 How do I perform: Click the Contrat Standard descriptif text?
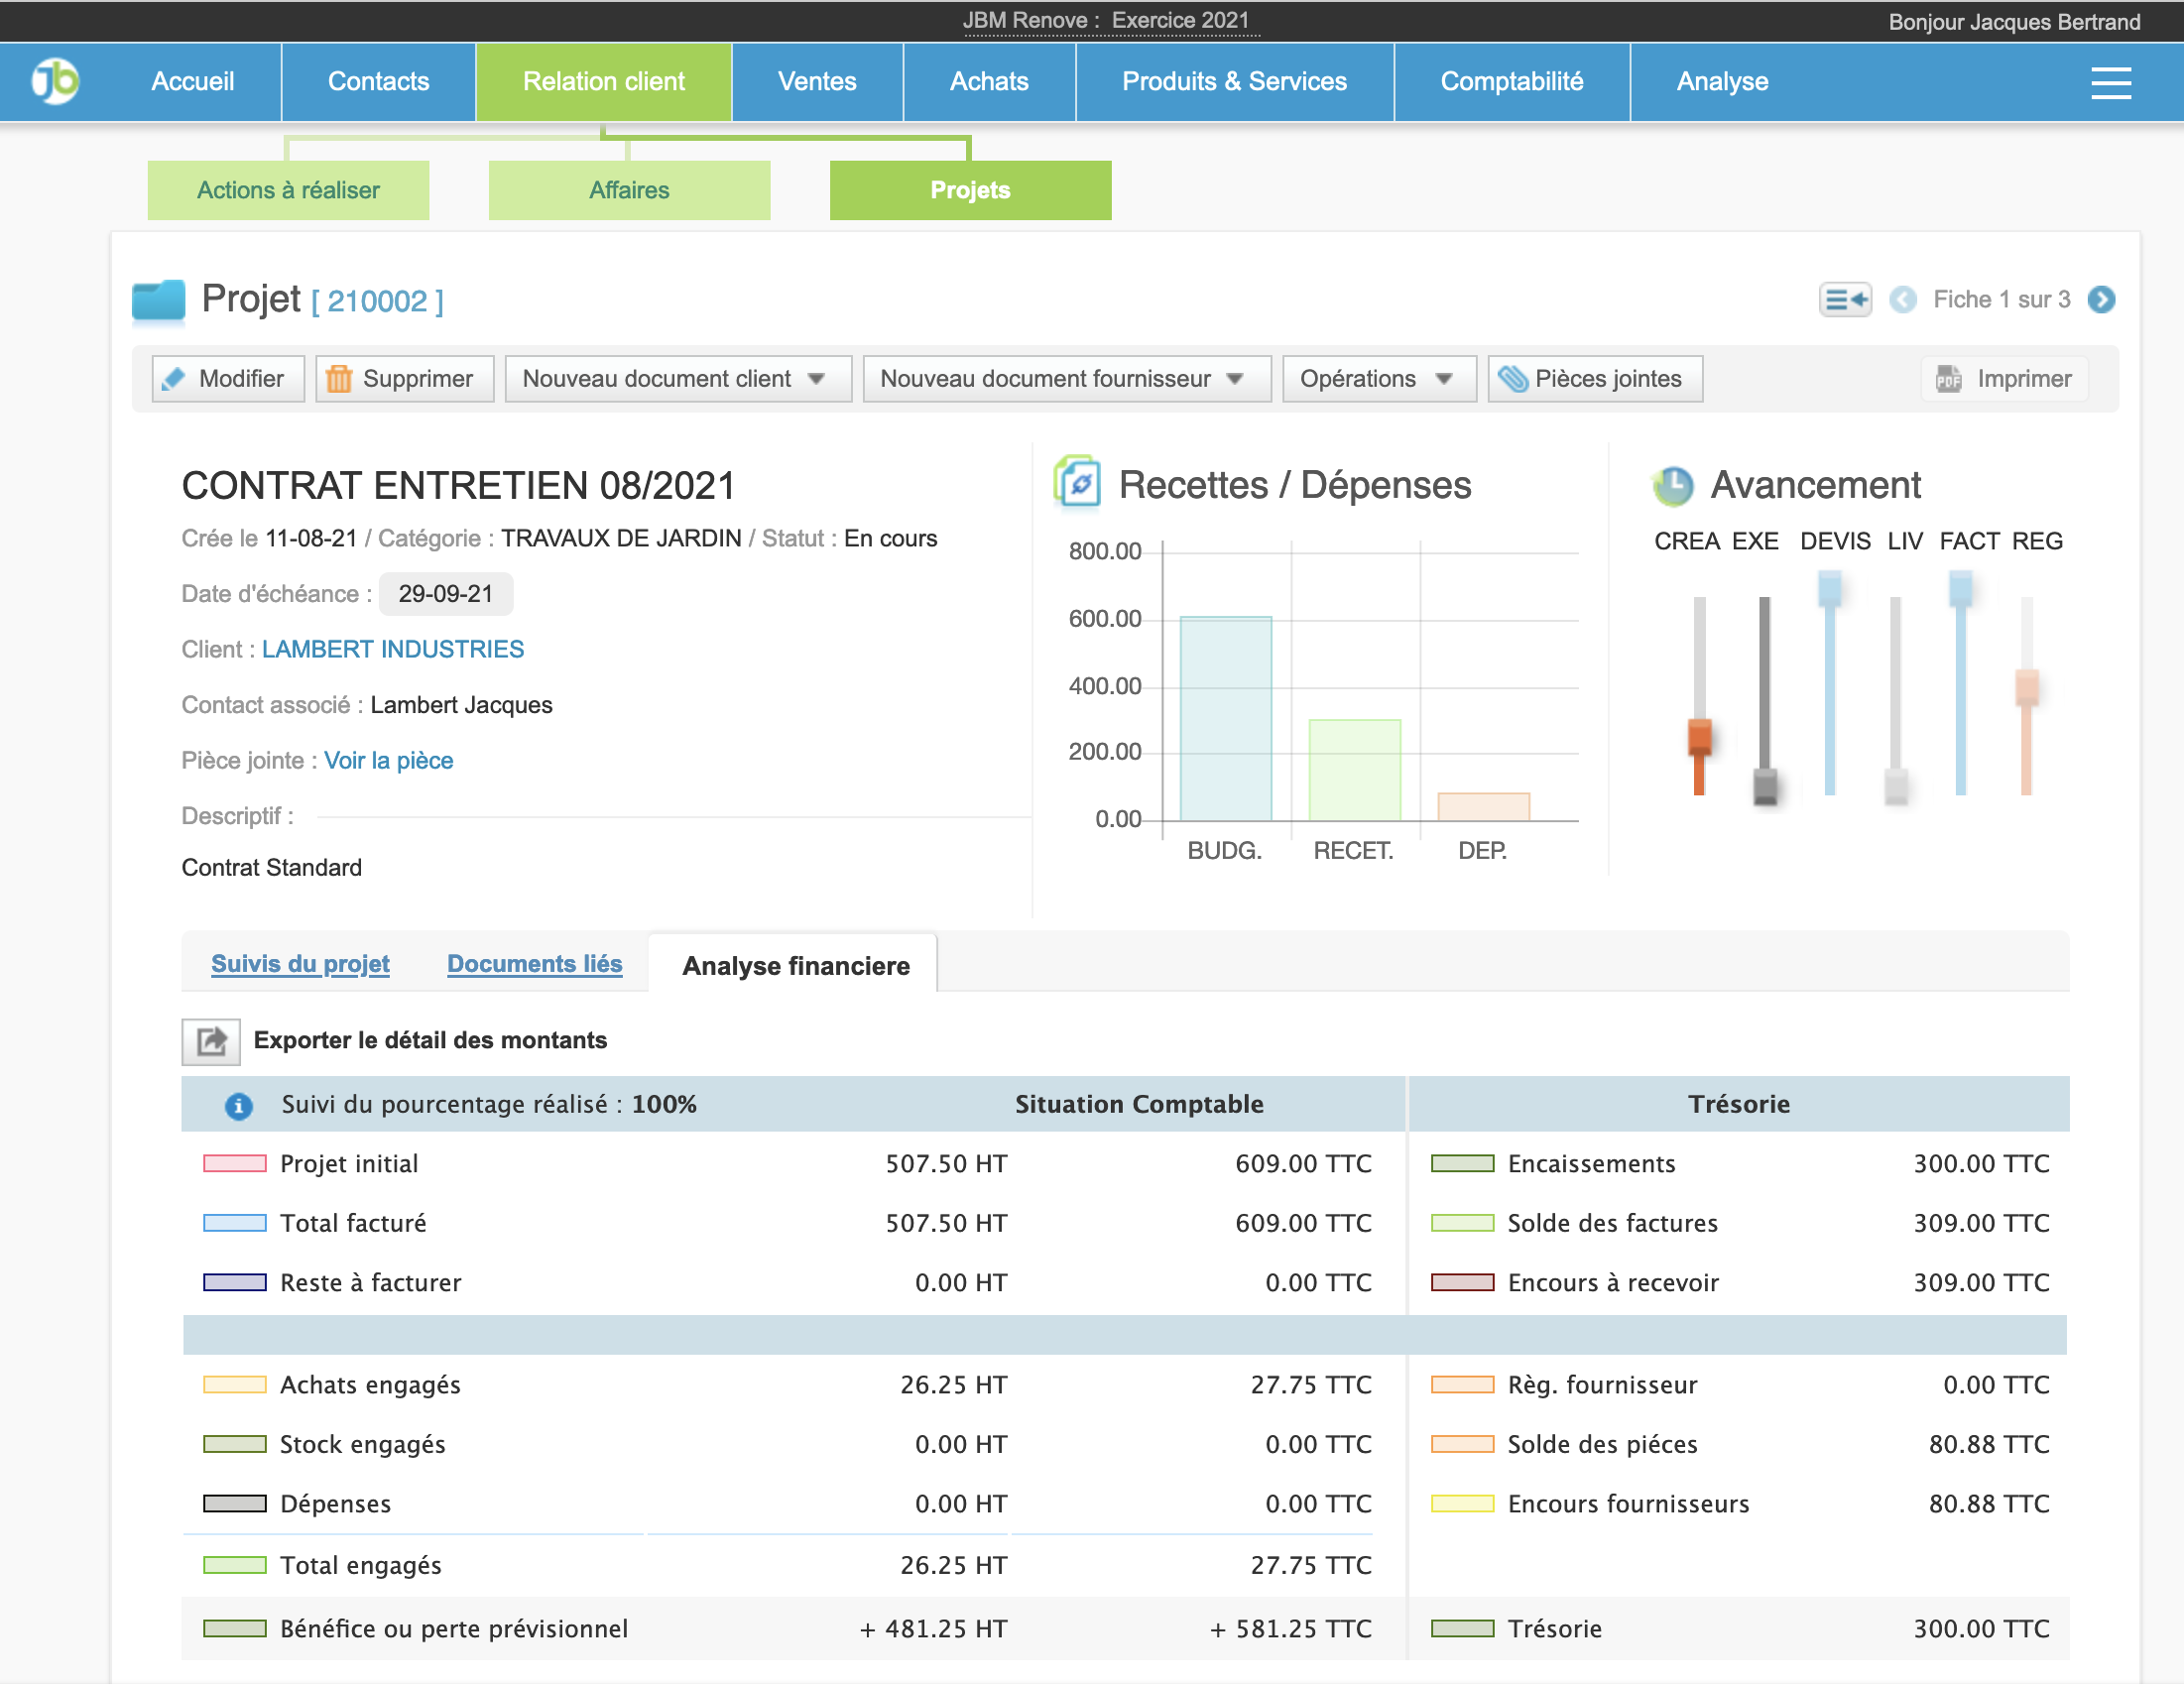(271, 868)
